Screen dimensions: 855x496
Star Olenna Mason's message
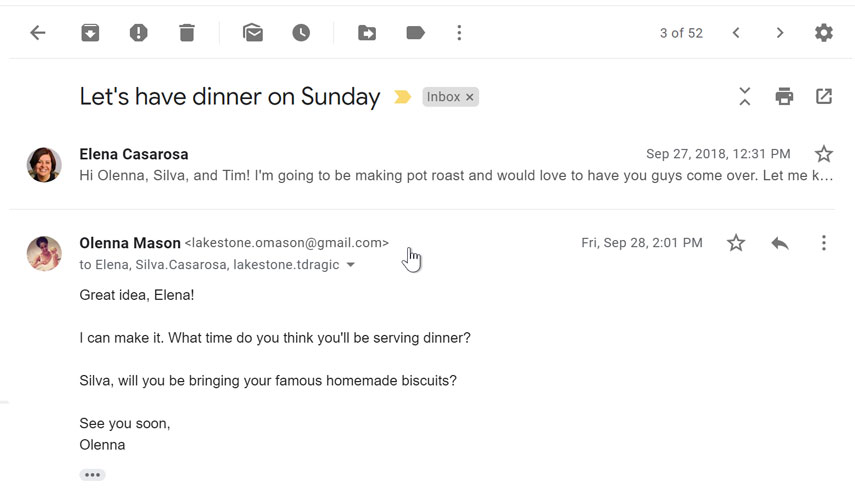[736, 243]
